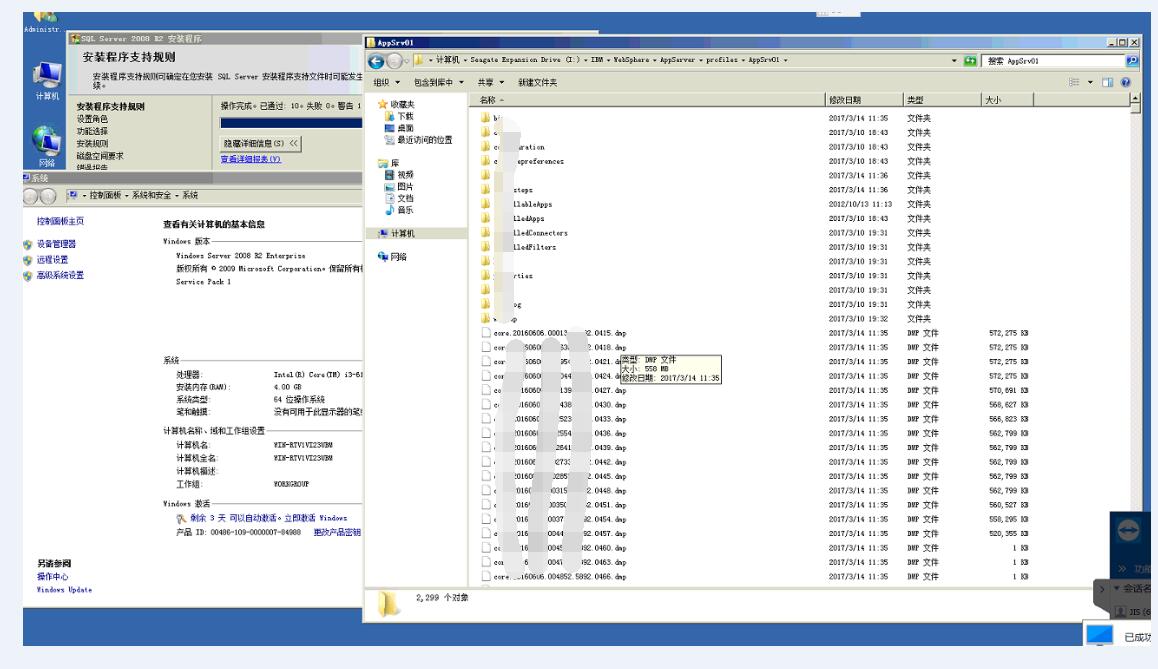Click SQL setup progress bar
The image size is (1158, 669).
(x=291, y=123)
